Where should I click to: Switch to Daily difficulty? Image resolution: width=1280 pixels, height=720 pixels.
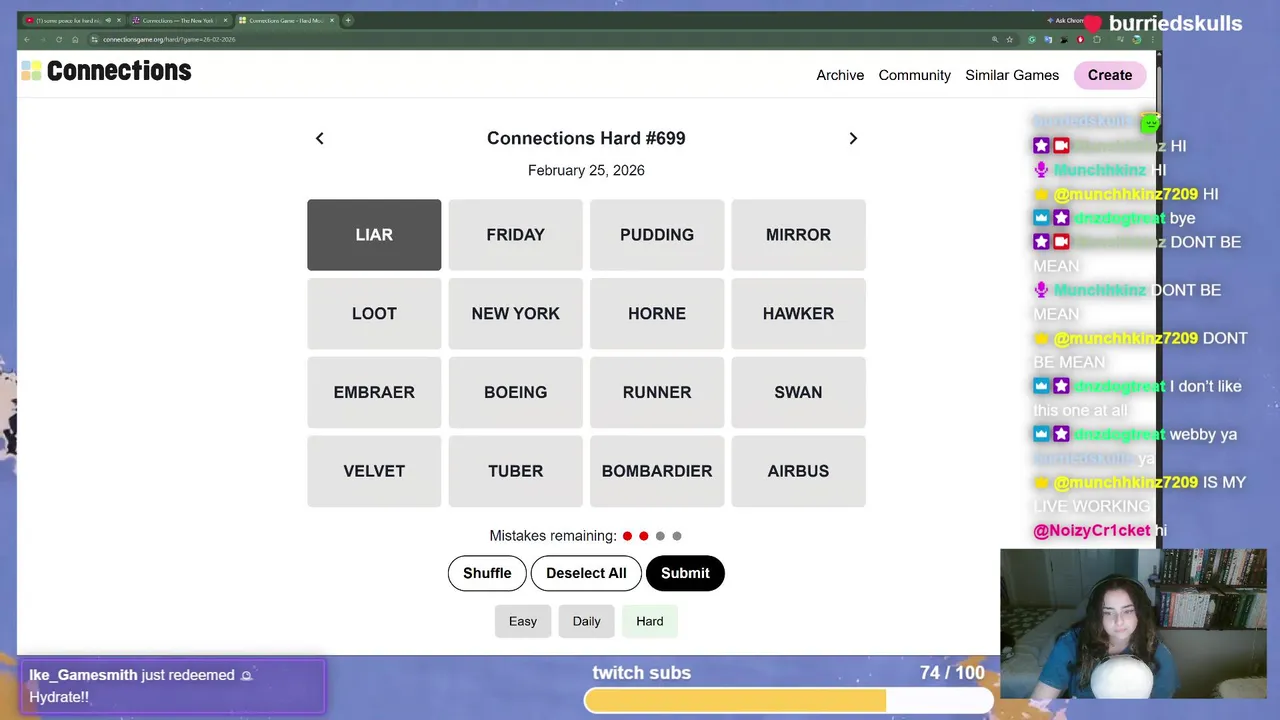[x=587, y=621]
